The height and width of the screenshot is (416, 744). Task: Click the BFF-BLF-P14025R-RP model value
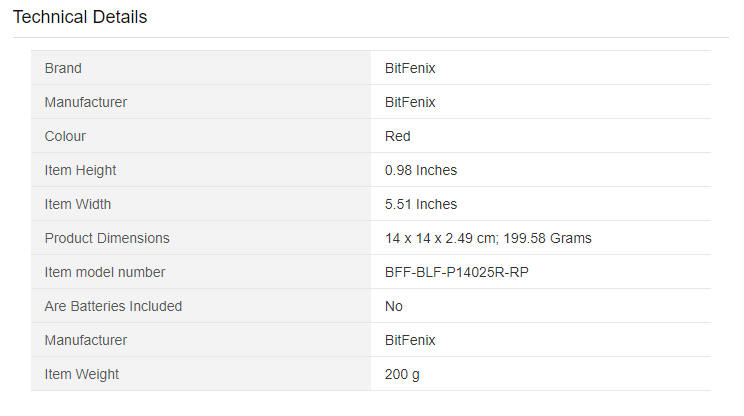click(x=456, y=272)
